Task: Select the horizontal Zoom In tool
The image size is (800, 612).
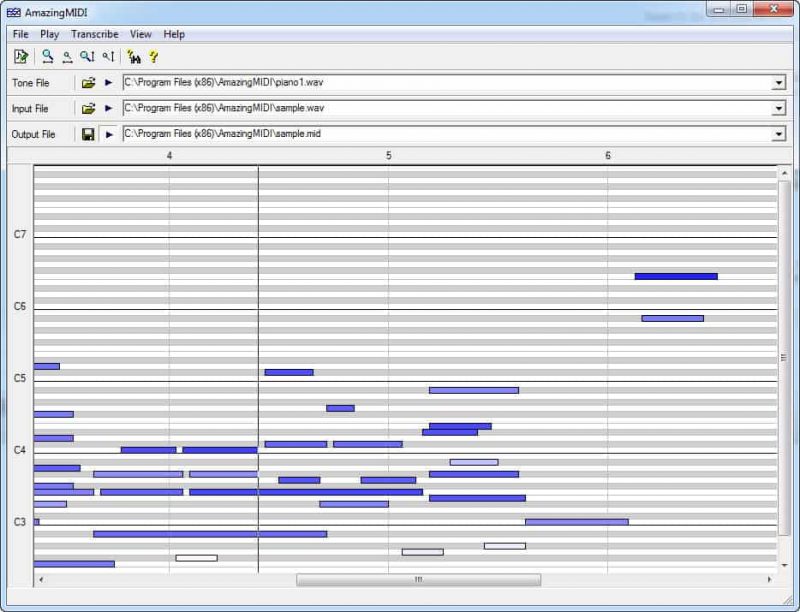Action: point(47,57)
